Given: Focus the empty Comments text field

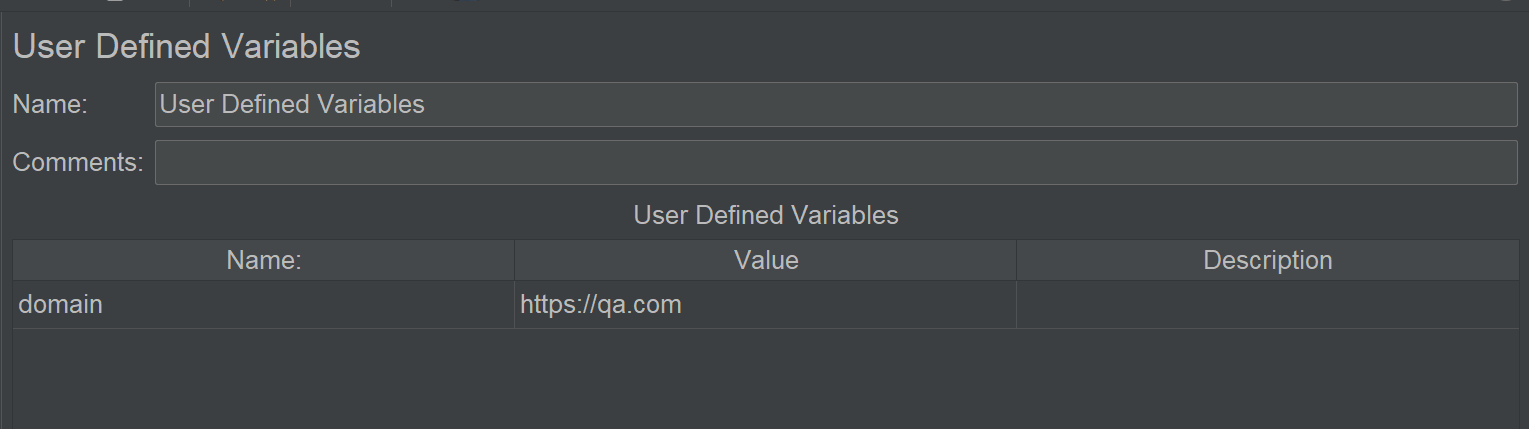Looking at the screenshot, I should tap(836, 162).
